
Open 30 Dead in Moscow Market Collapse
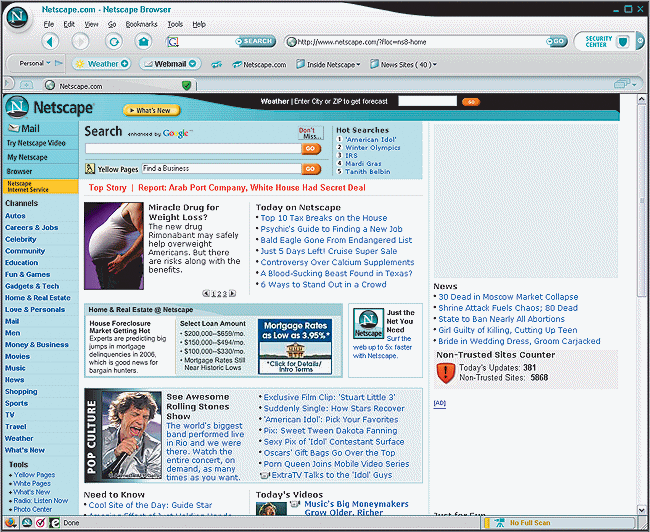click(508, 297)
